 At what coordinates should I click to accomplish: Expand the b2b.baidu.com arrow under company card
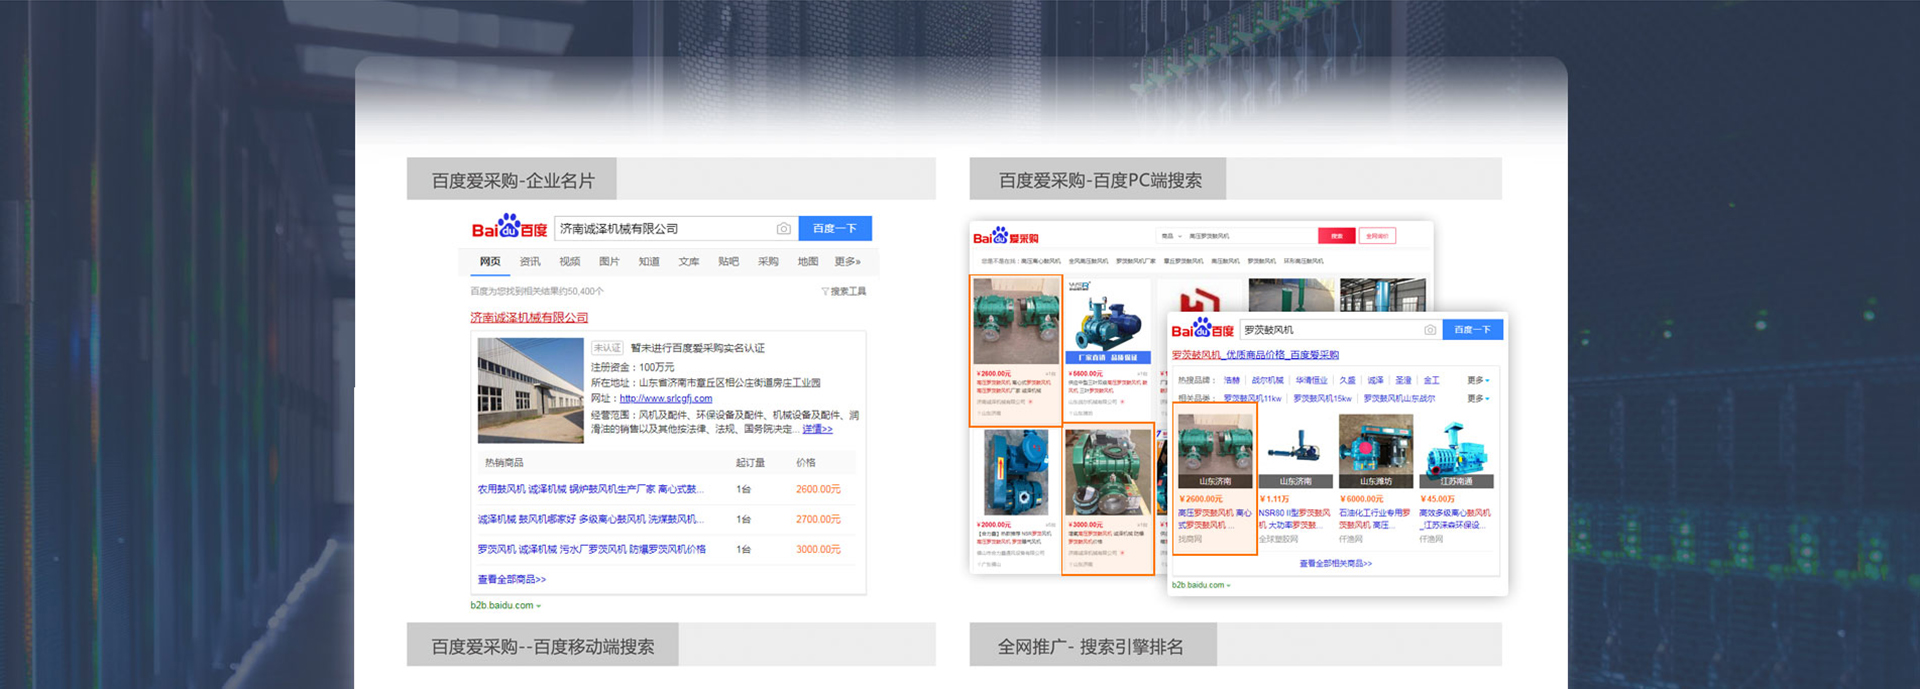pyautogui.click(x=538, y=606)
